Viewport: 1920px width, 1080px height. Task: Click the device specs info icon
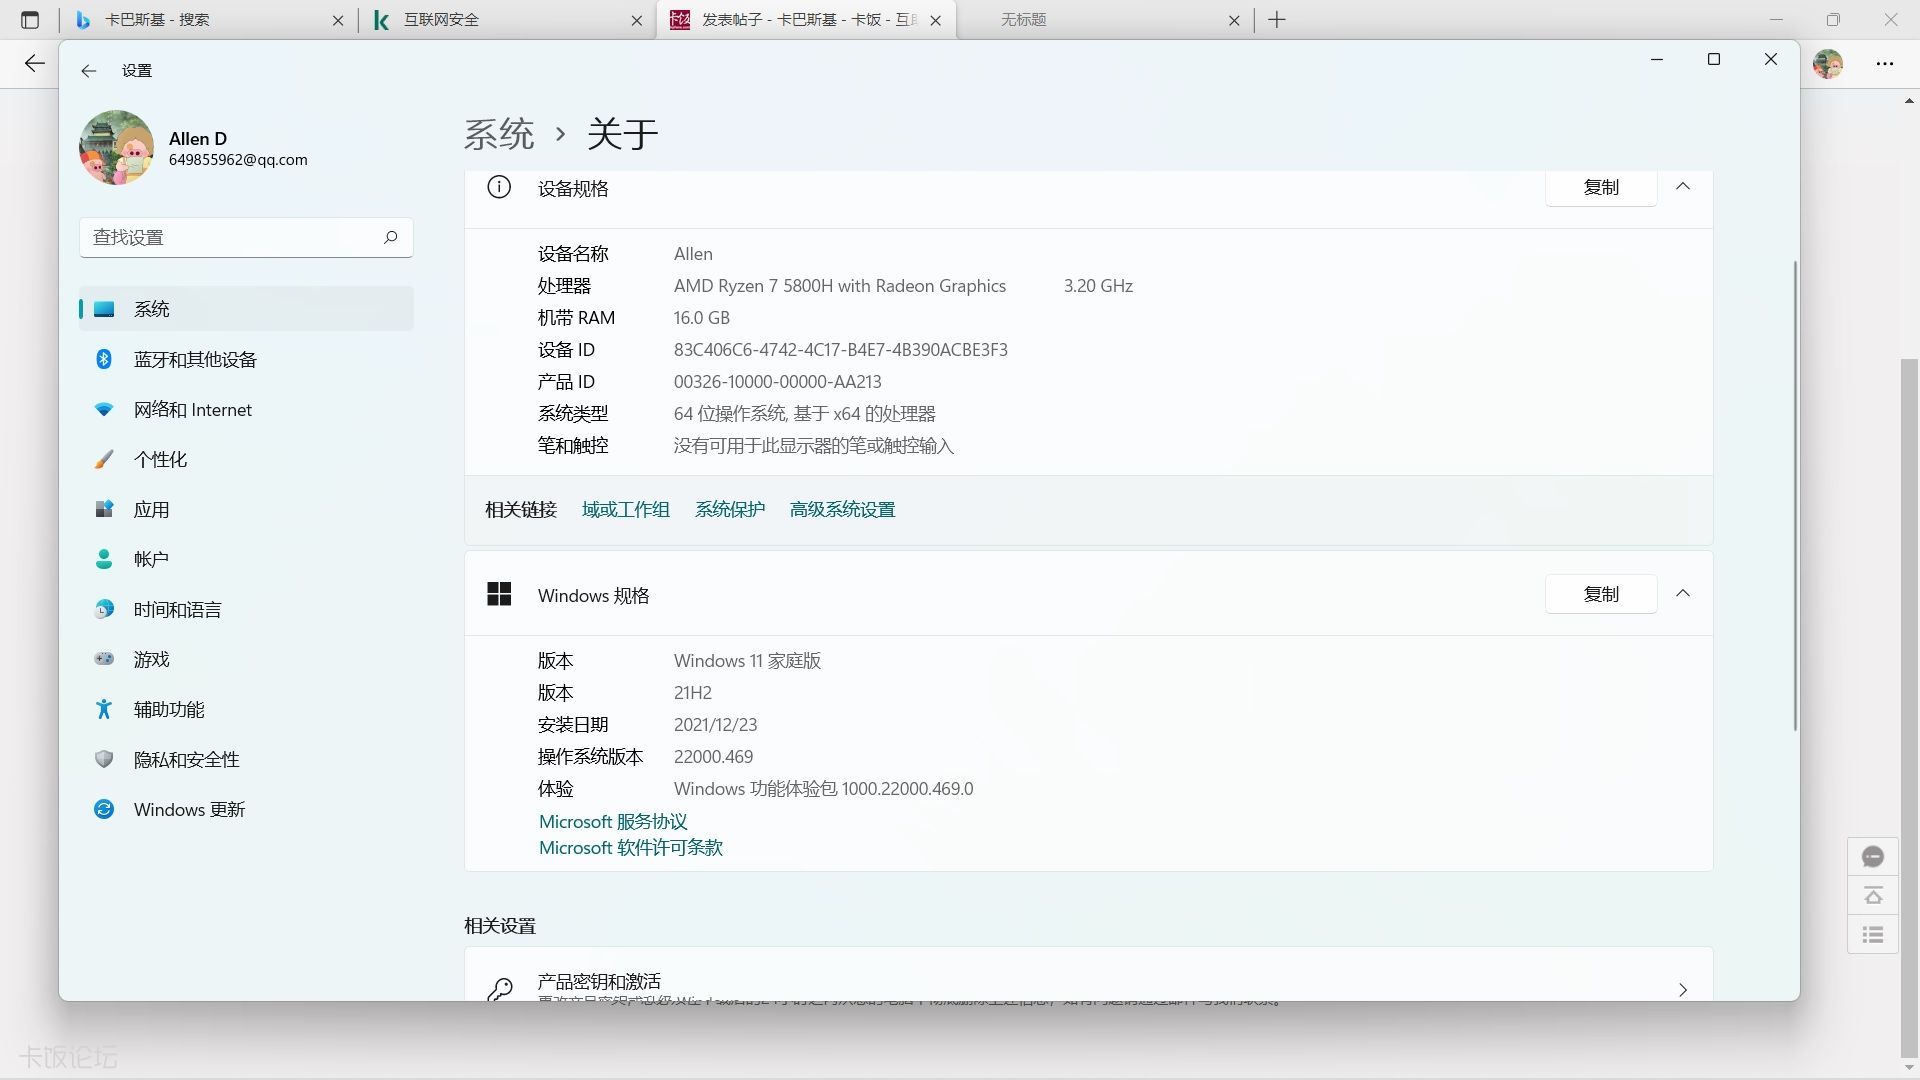pos(498,187)
